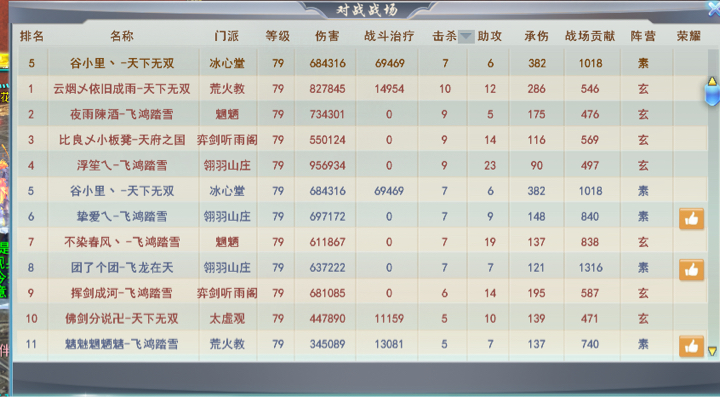
Task: Click the 承伤 column header
Action: coord(536,36)
